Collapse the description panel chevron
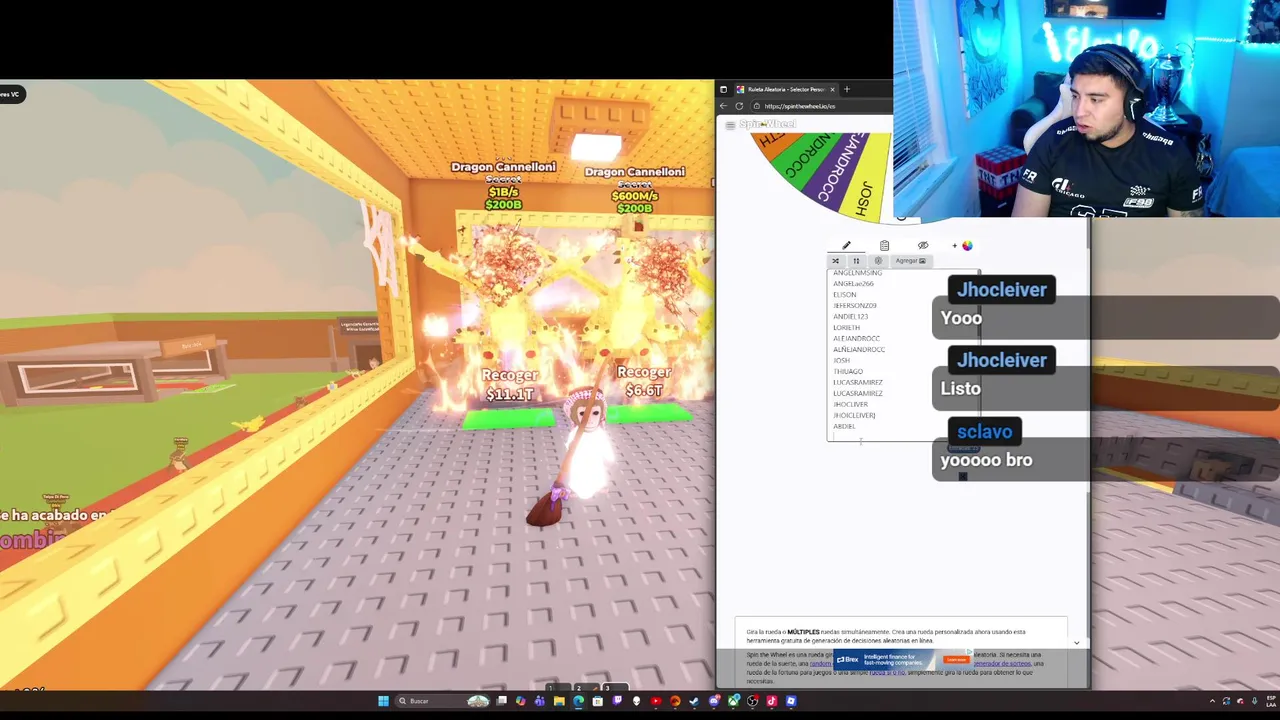 1077,643
